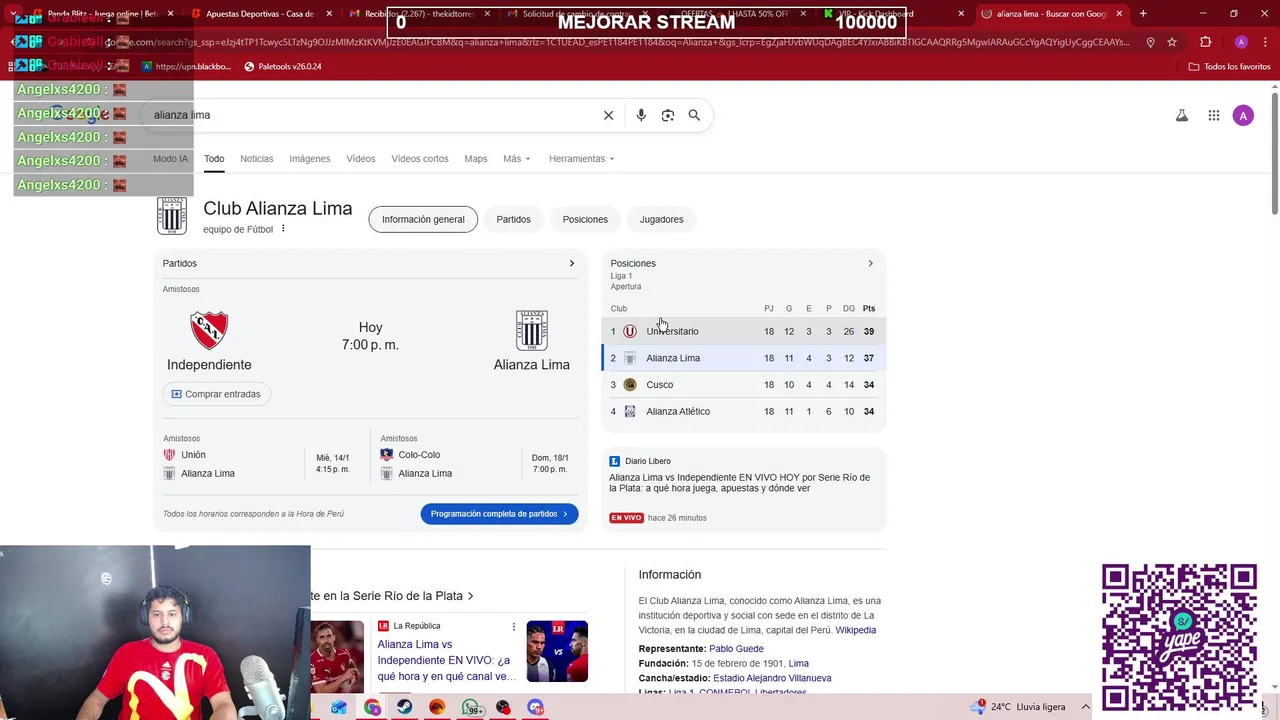Open Steam from the taskbar
The image size is (1280, 720).
(404, 707)
